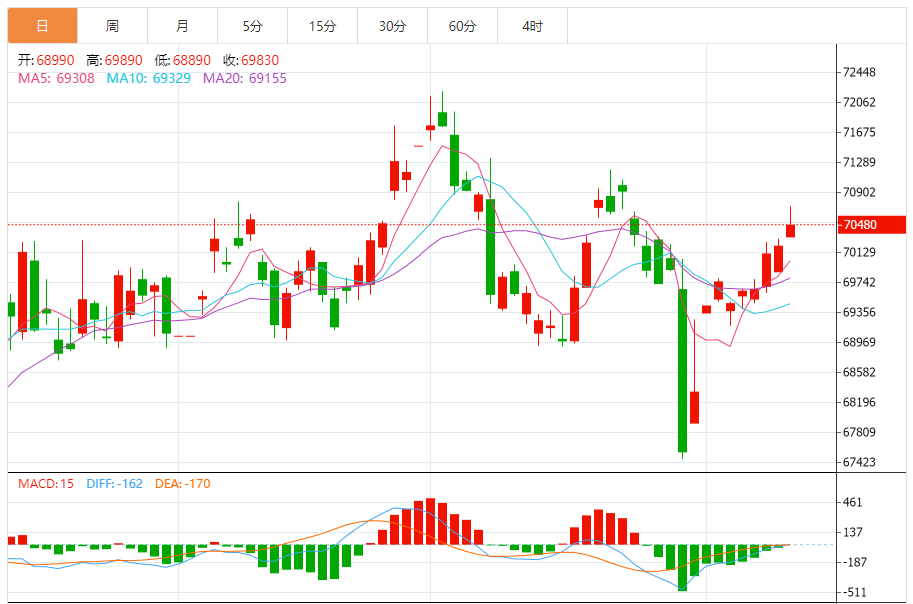Switch to the 4时 interval tab
This screenshot has width=913, height=604.
pos(532,26)
